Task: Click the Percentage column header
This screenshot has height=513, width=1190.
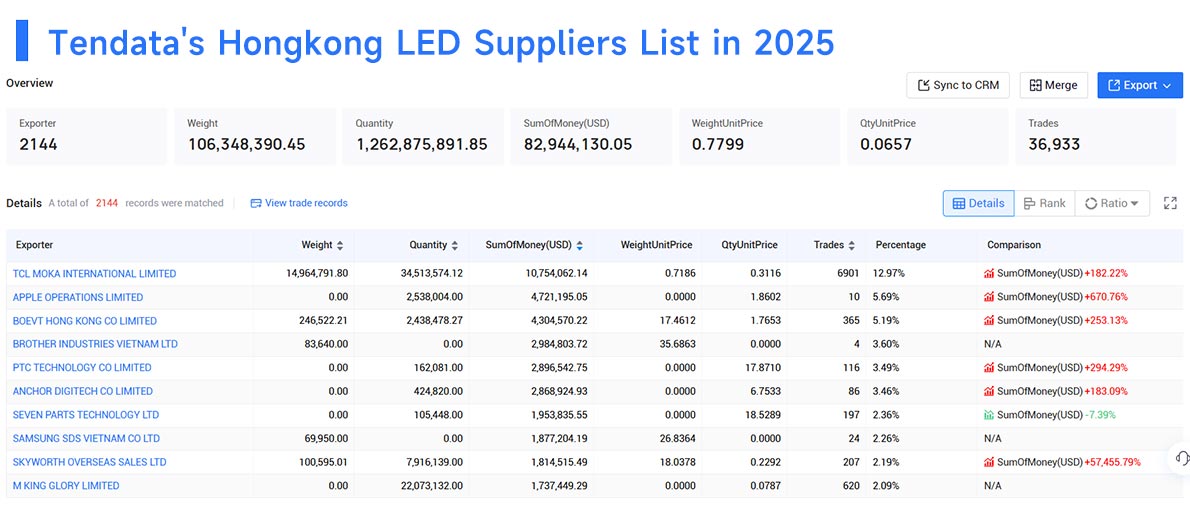Action: coord(900,245)
